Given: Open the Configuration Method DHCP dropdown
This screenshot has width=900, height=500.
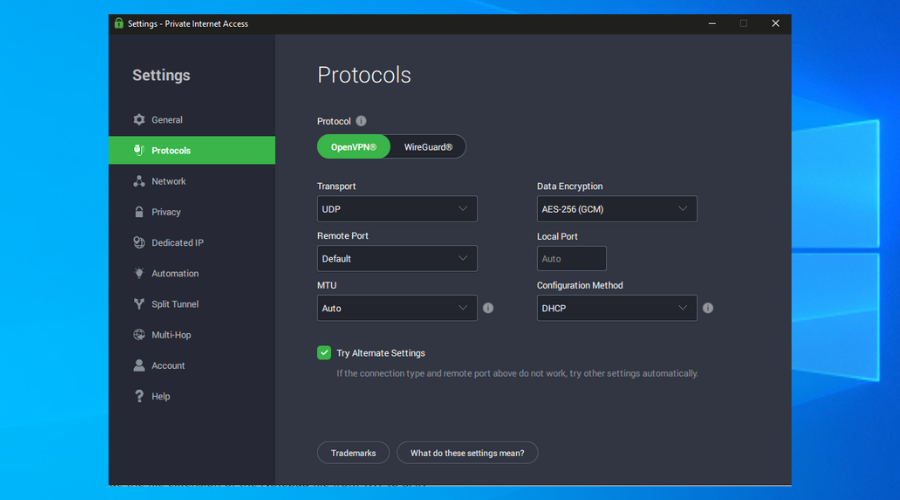Looking at the screenshot, I should tap(617, 308).
